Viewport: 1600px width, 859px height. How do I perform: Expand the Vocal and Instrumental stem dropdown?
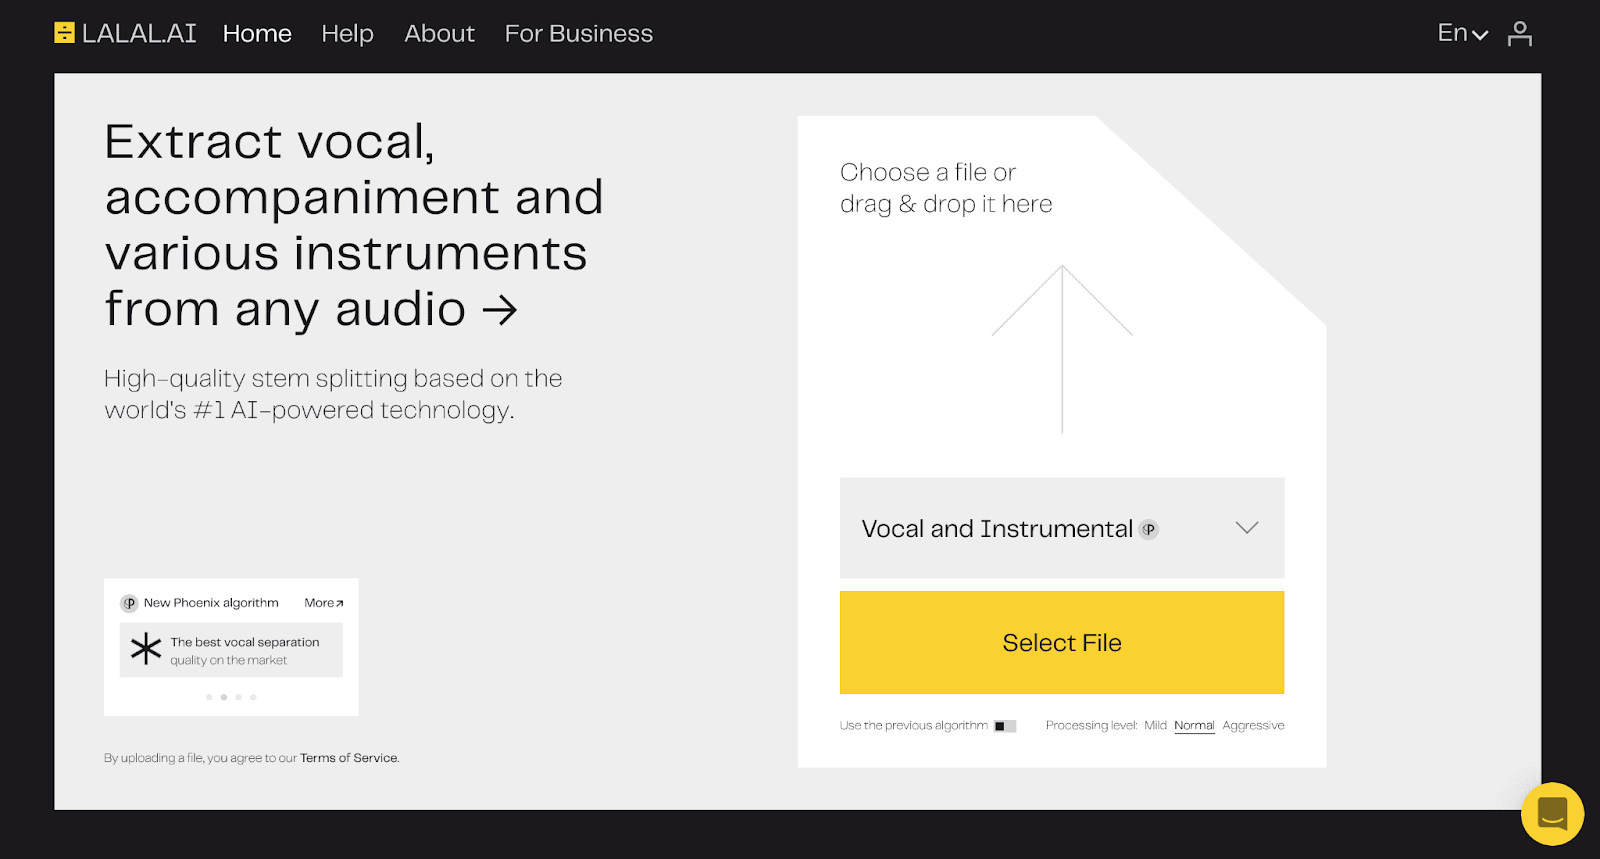click(x=1062, y=528)
